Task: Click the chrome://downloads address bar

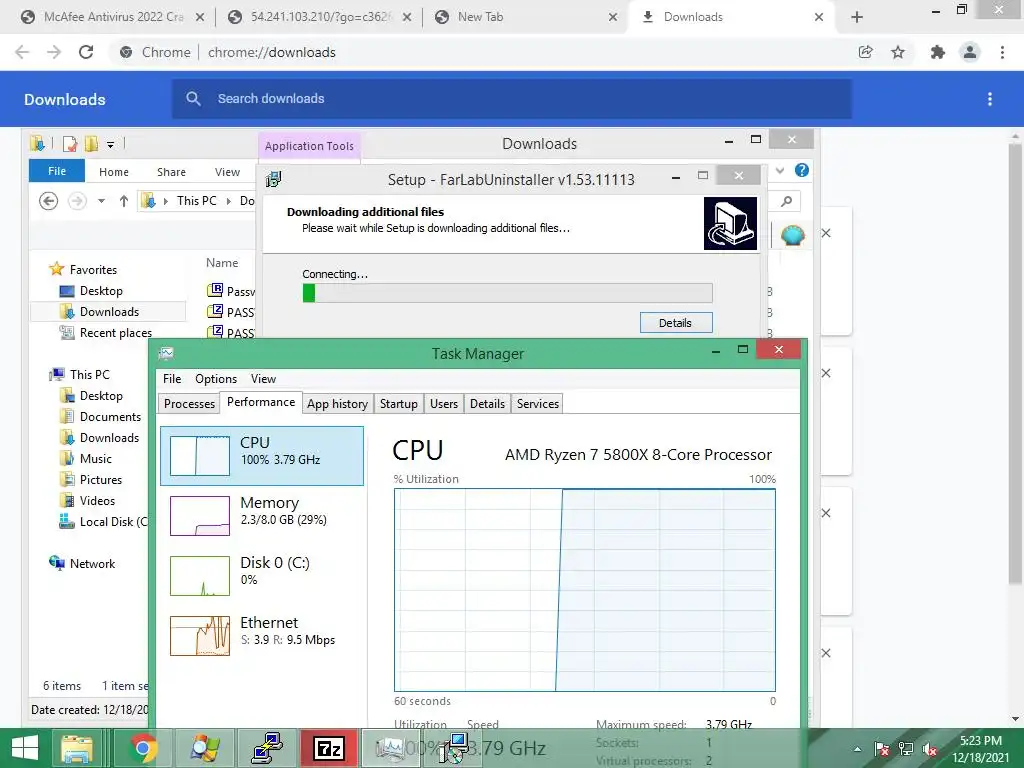Action: coord(272,52)
